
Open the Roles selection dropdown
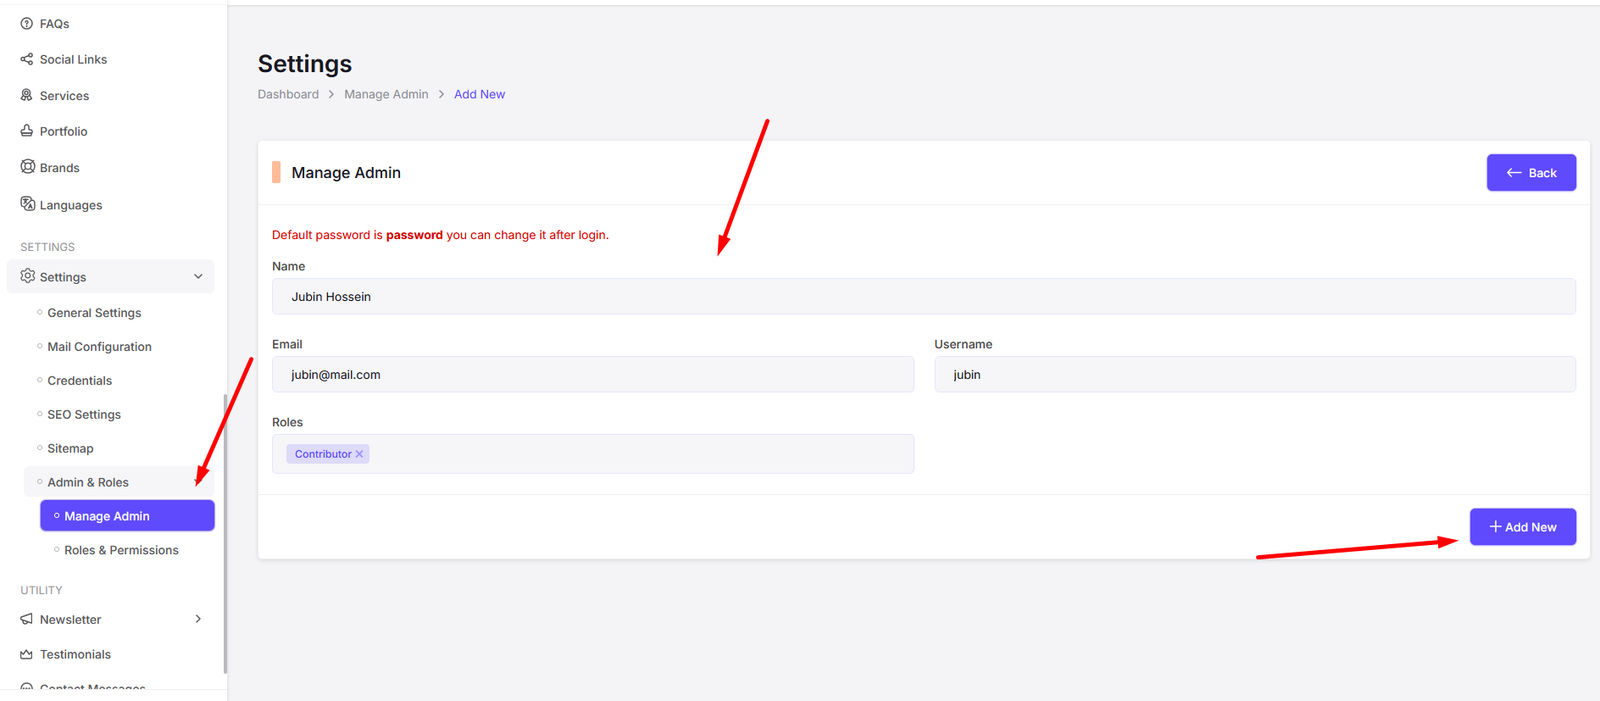(x=640, y=454)
